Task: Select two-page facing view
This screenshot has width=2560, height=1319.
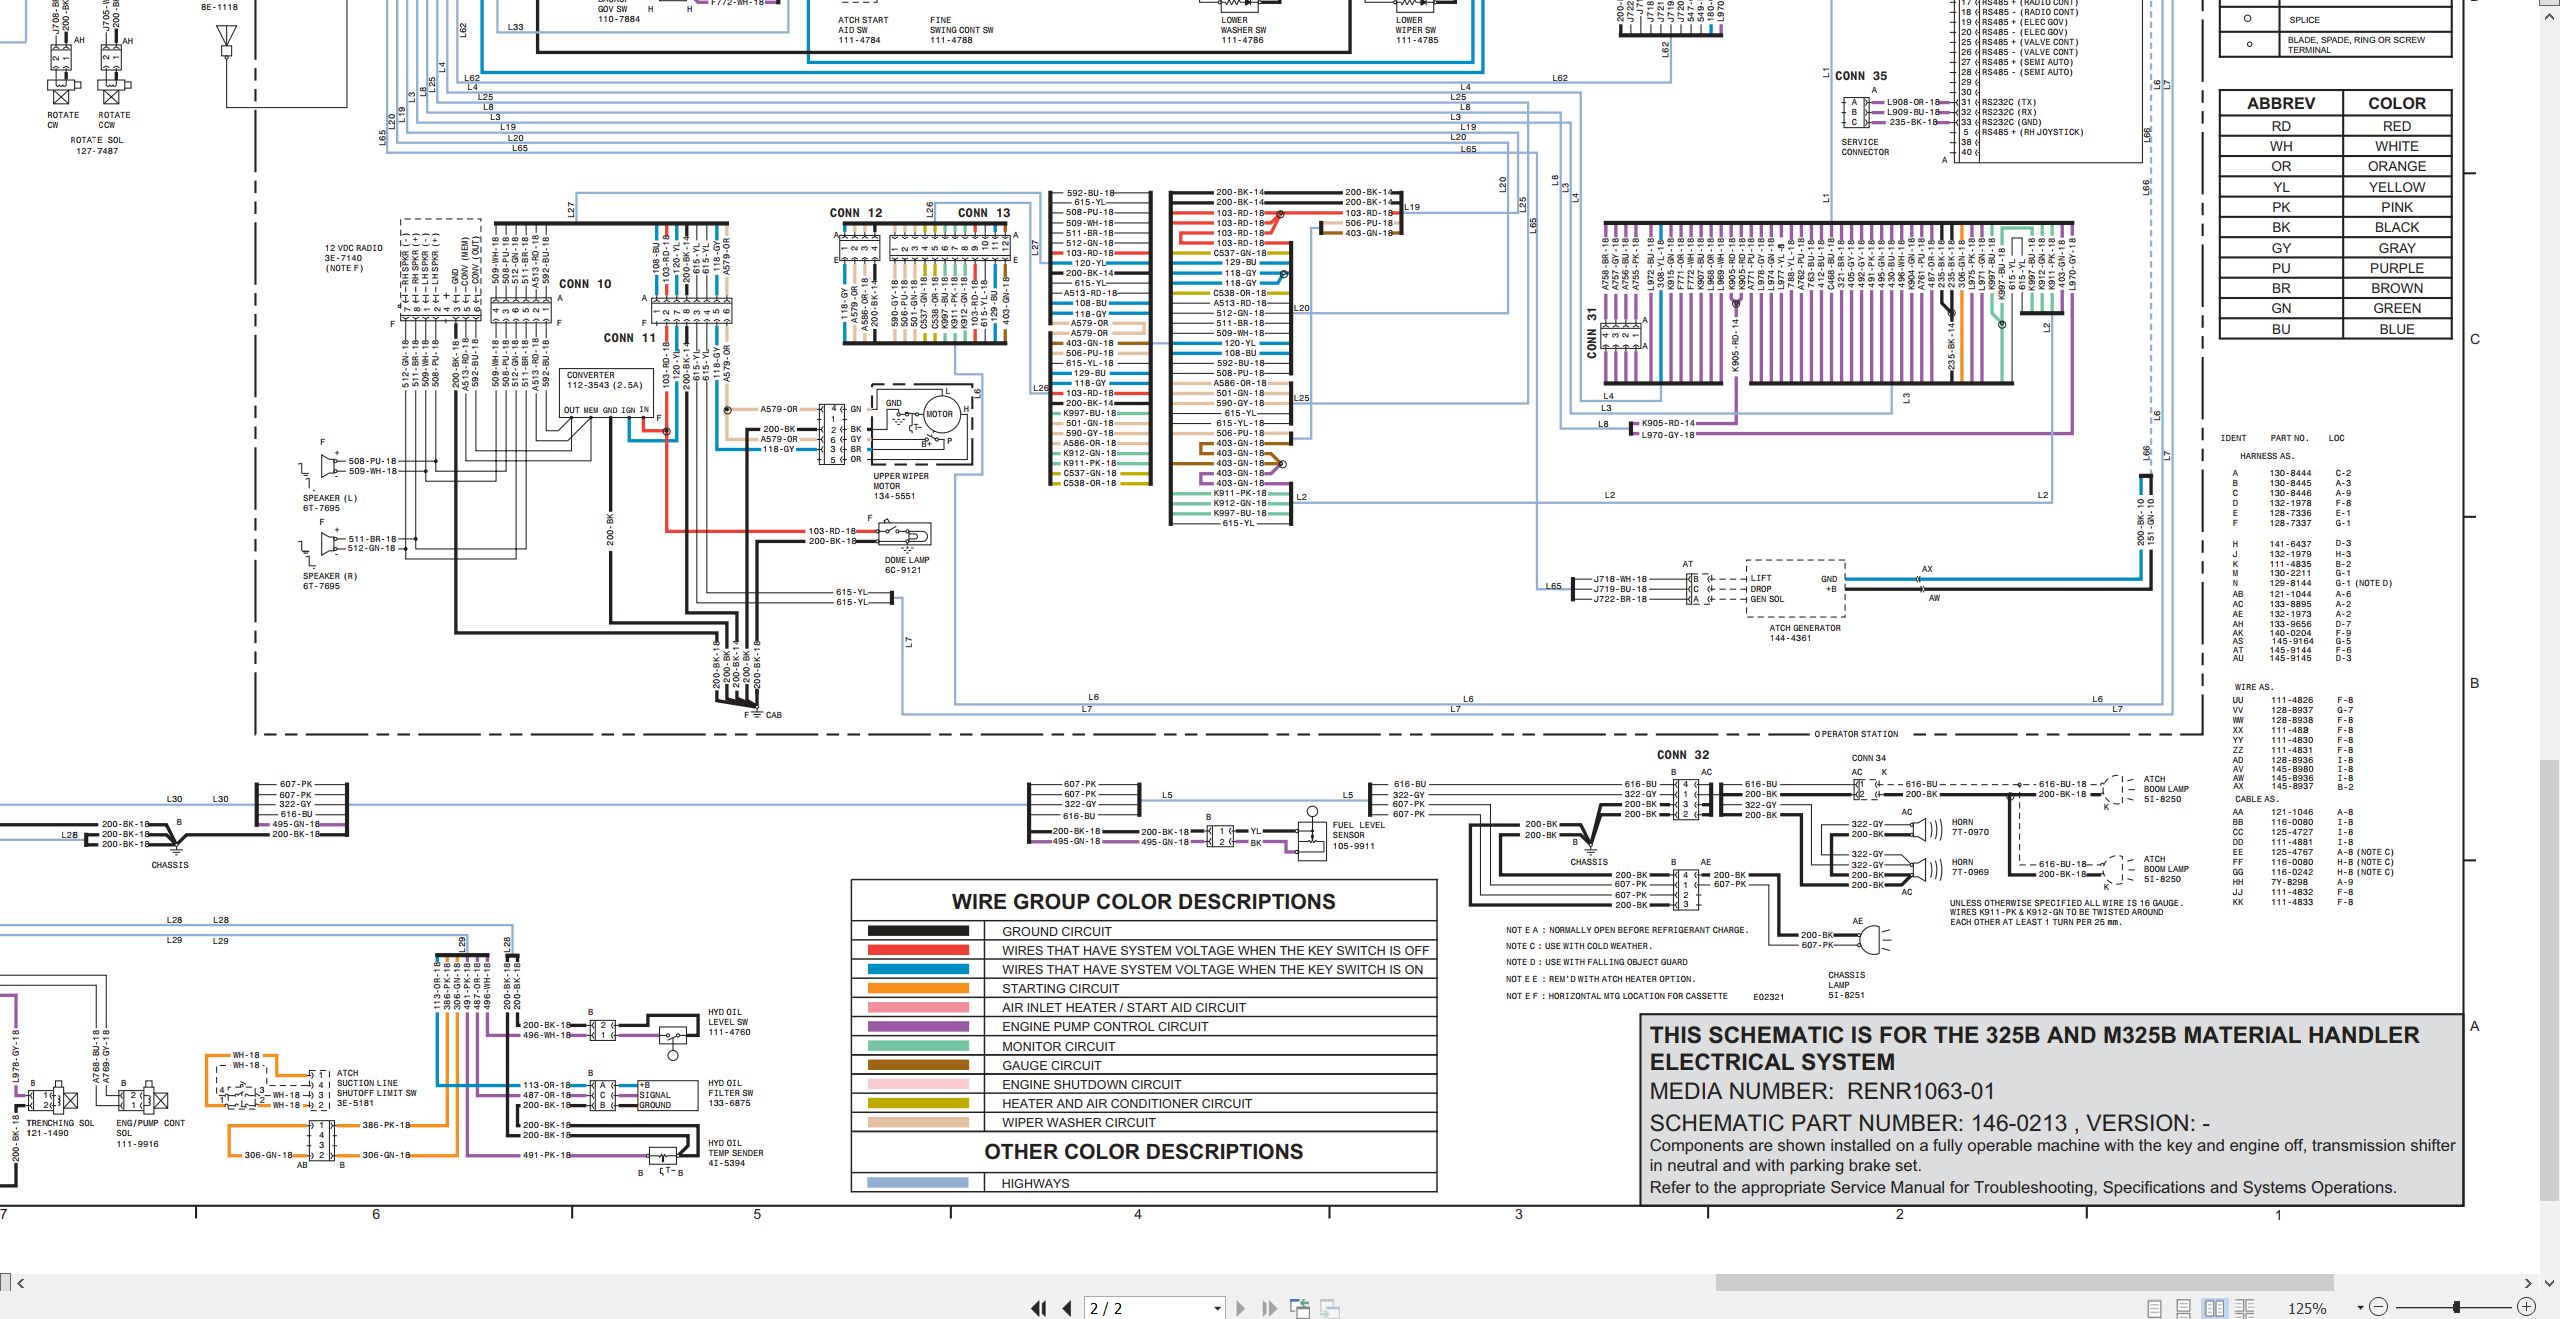Action: coord(2214,1308)
